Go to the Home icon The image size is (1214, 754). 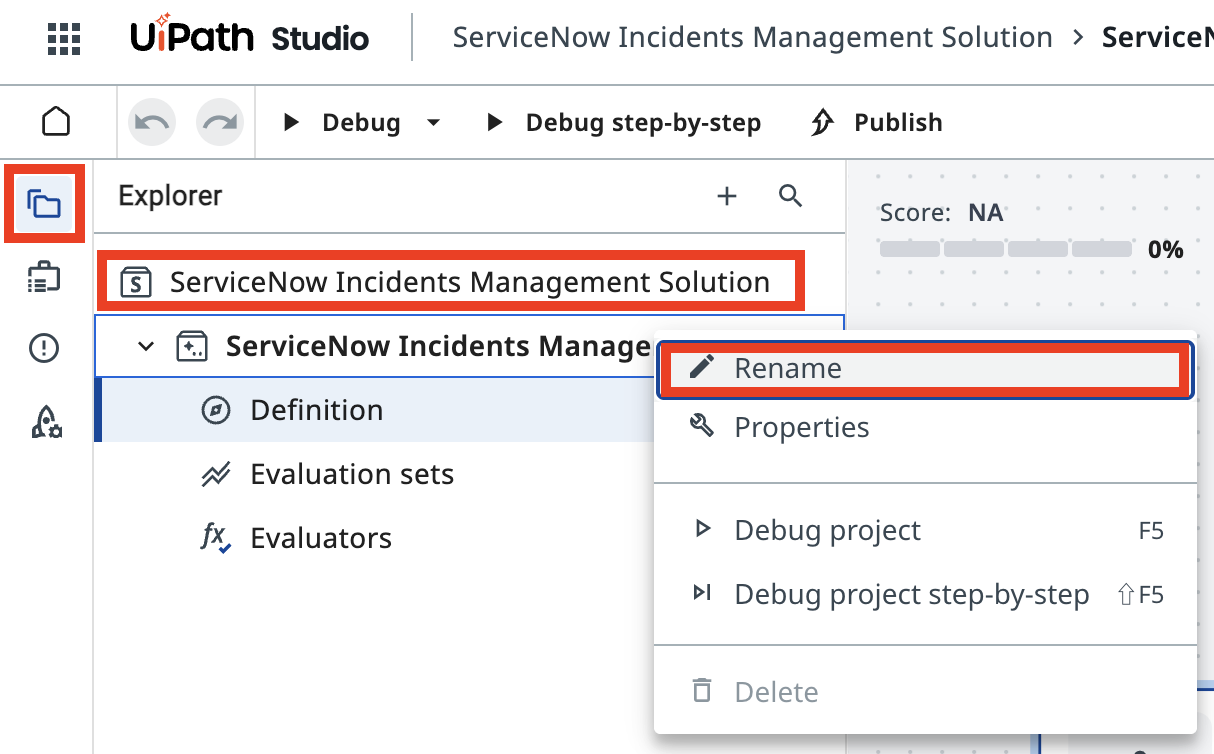[56, 122]
